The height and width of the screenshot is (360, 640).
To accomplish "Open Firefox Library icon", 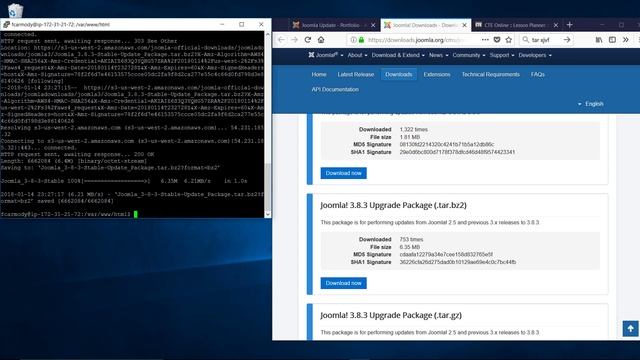I will click(599, 40).
